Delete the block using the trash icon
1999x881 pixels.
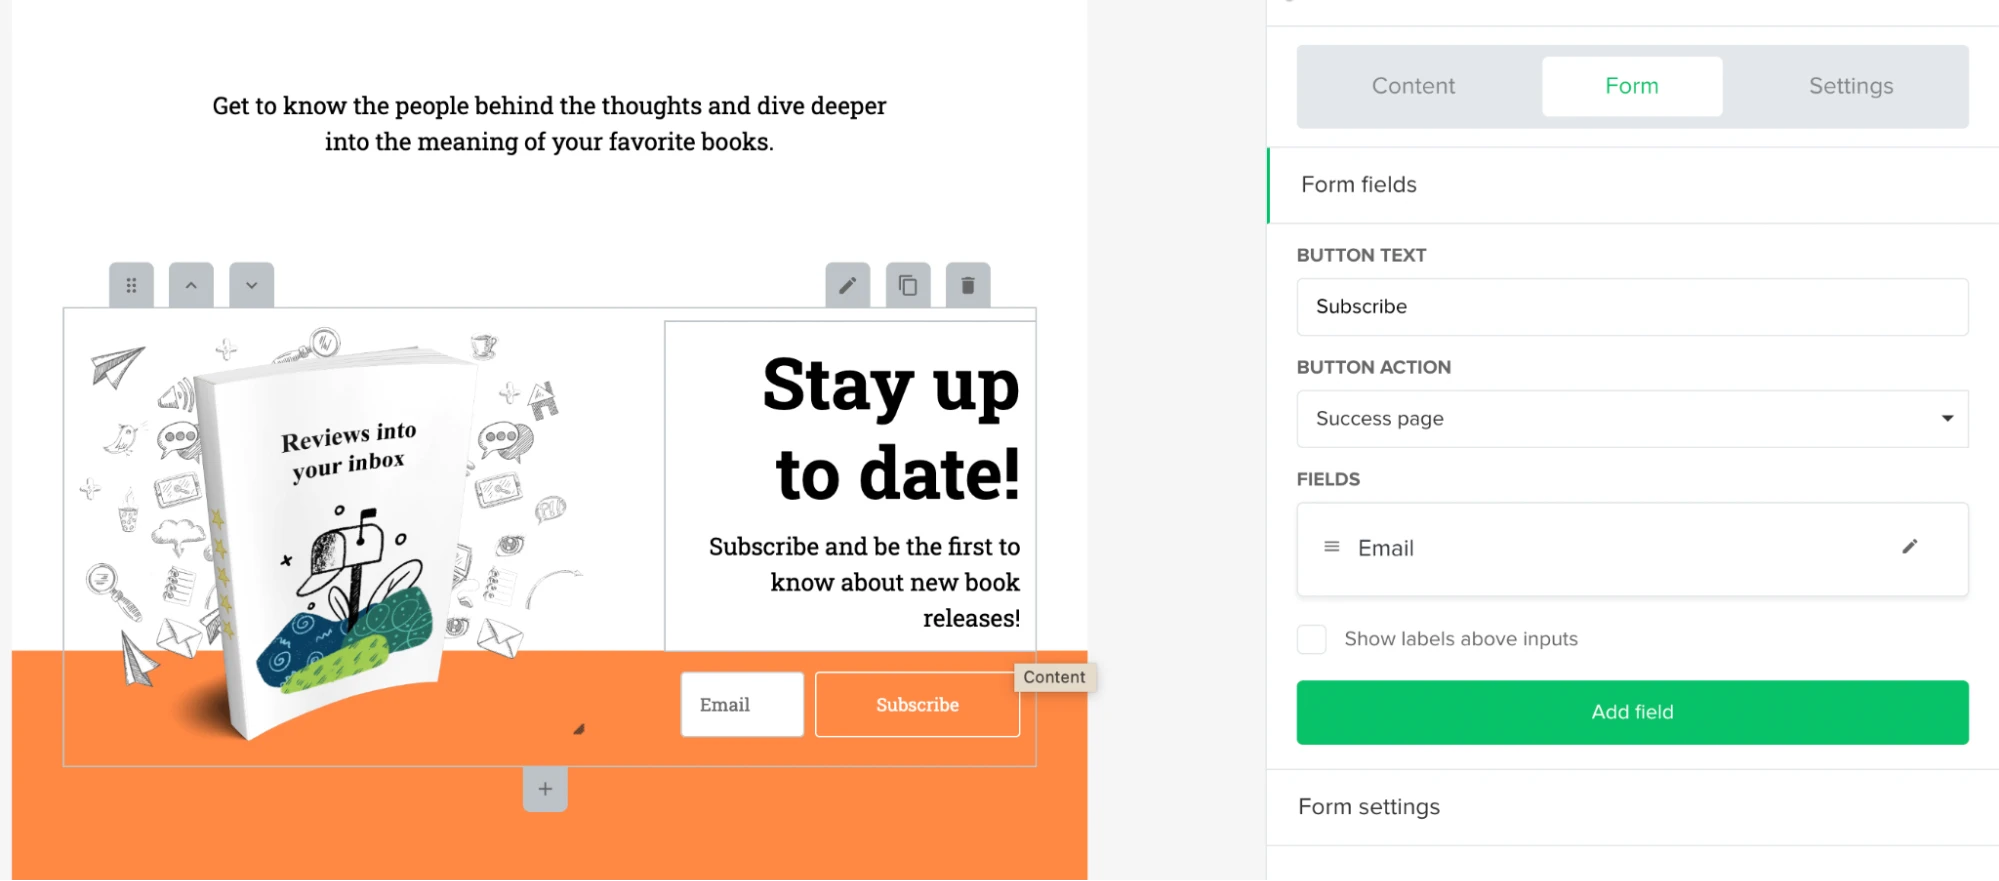[968, 286]
